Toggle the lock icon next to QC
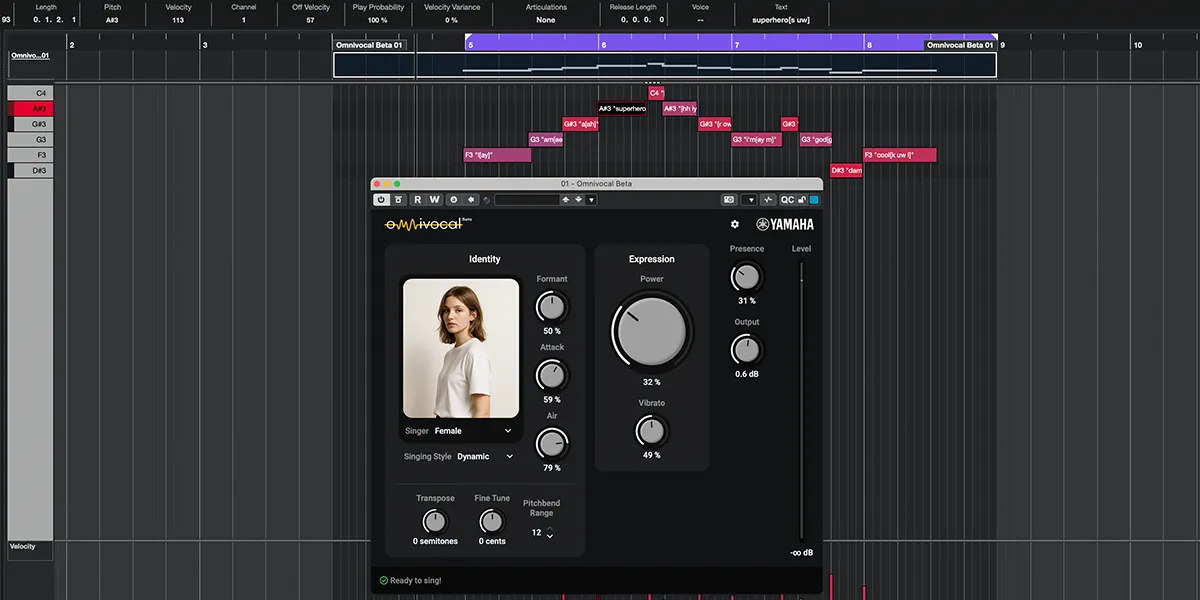This screenshot has height=600, width=1200. 803,199
